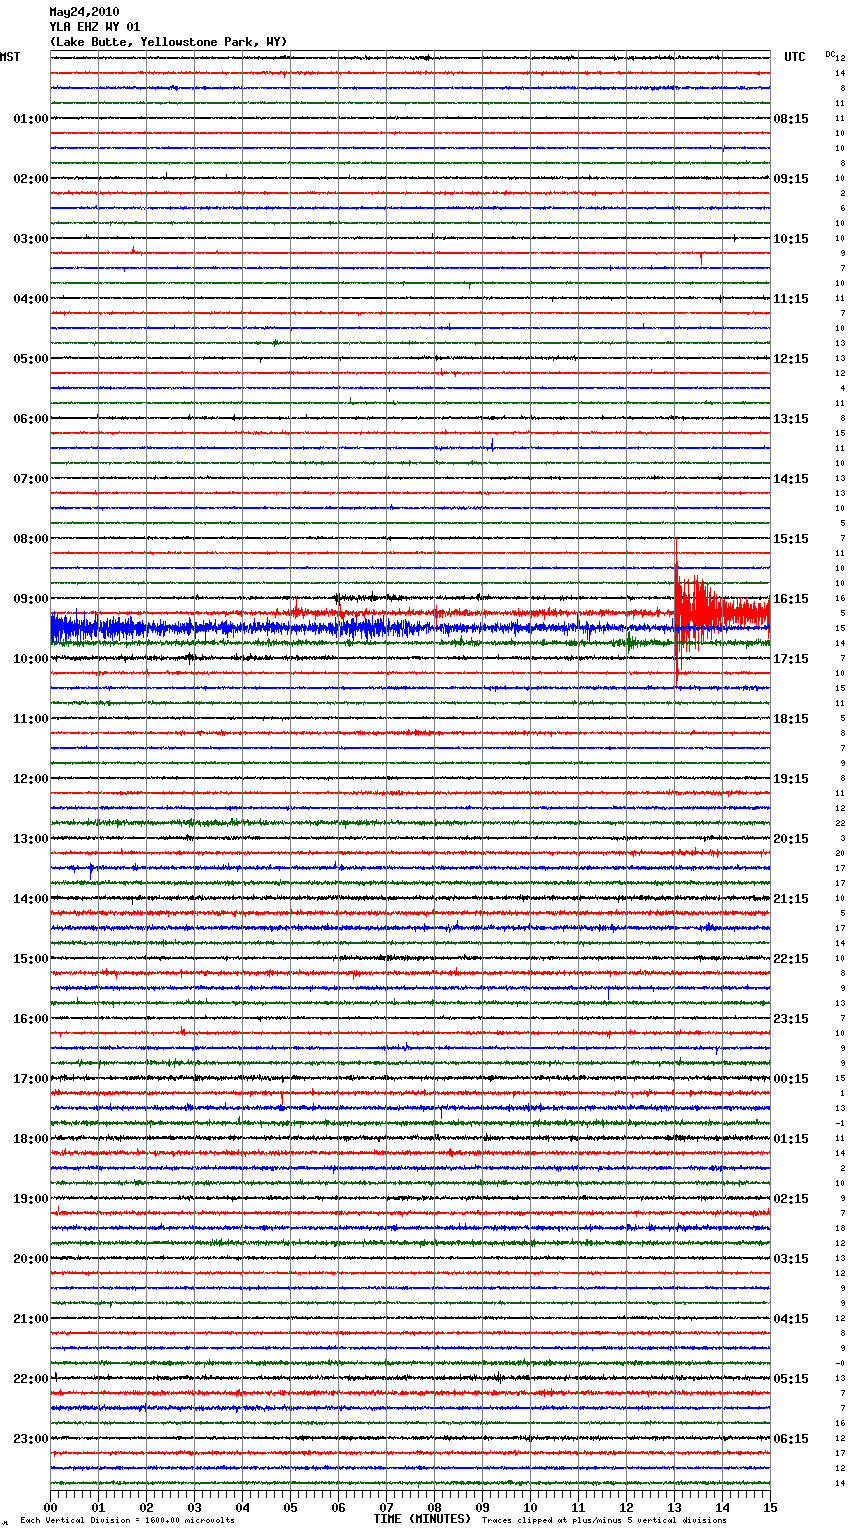Click the 01:15 UTC time label
850x1534 pixels.
791,1139
